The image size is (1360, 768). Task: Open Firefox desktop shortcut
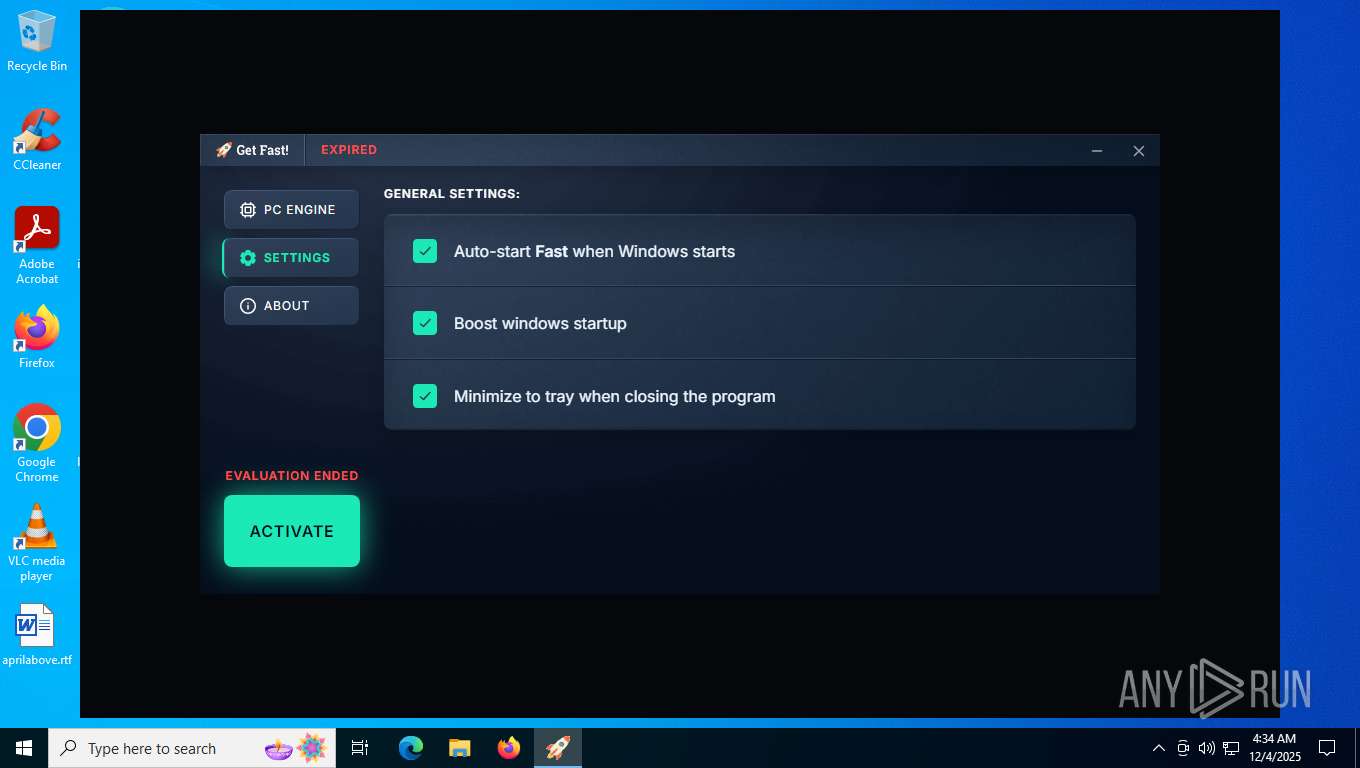[x=37, y=337]
